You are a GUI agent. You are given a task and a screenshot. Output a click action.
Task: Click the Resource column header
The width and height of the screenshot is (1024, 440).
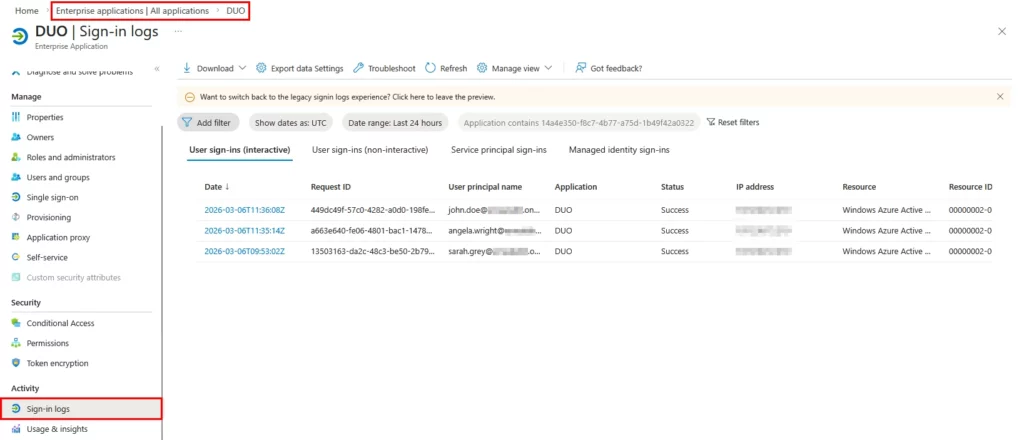[x=859, y=187]
